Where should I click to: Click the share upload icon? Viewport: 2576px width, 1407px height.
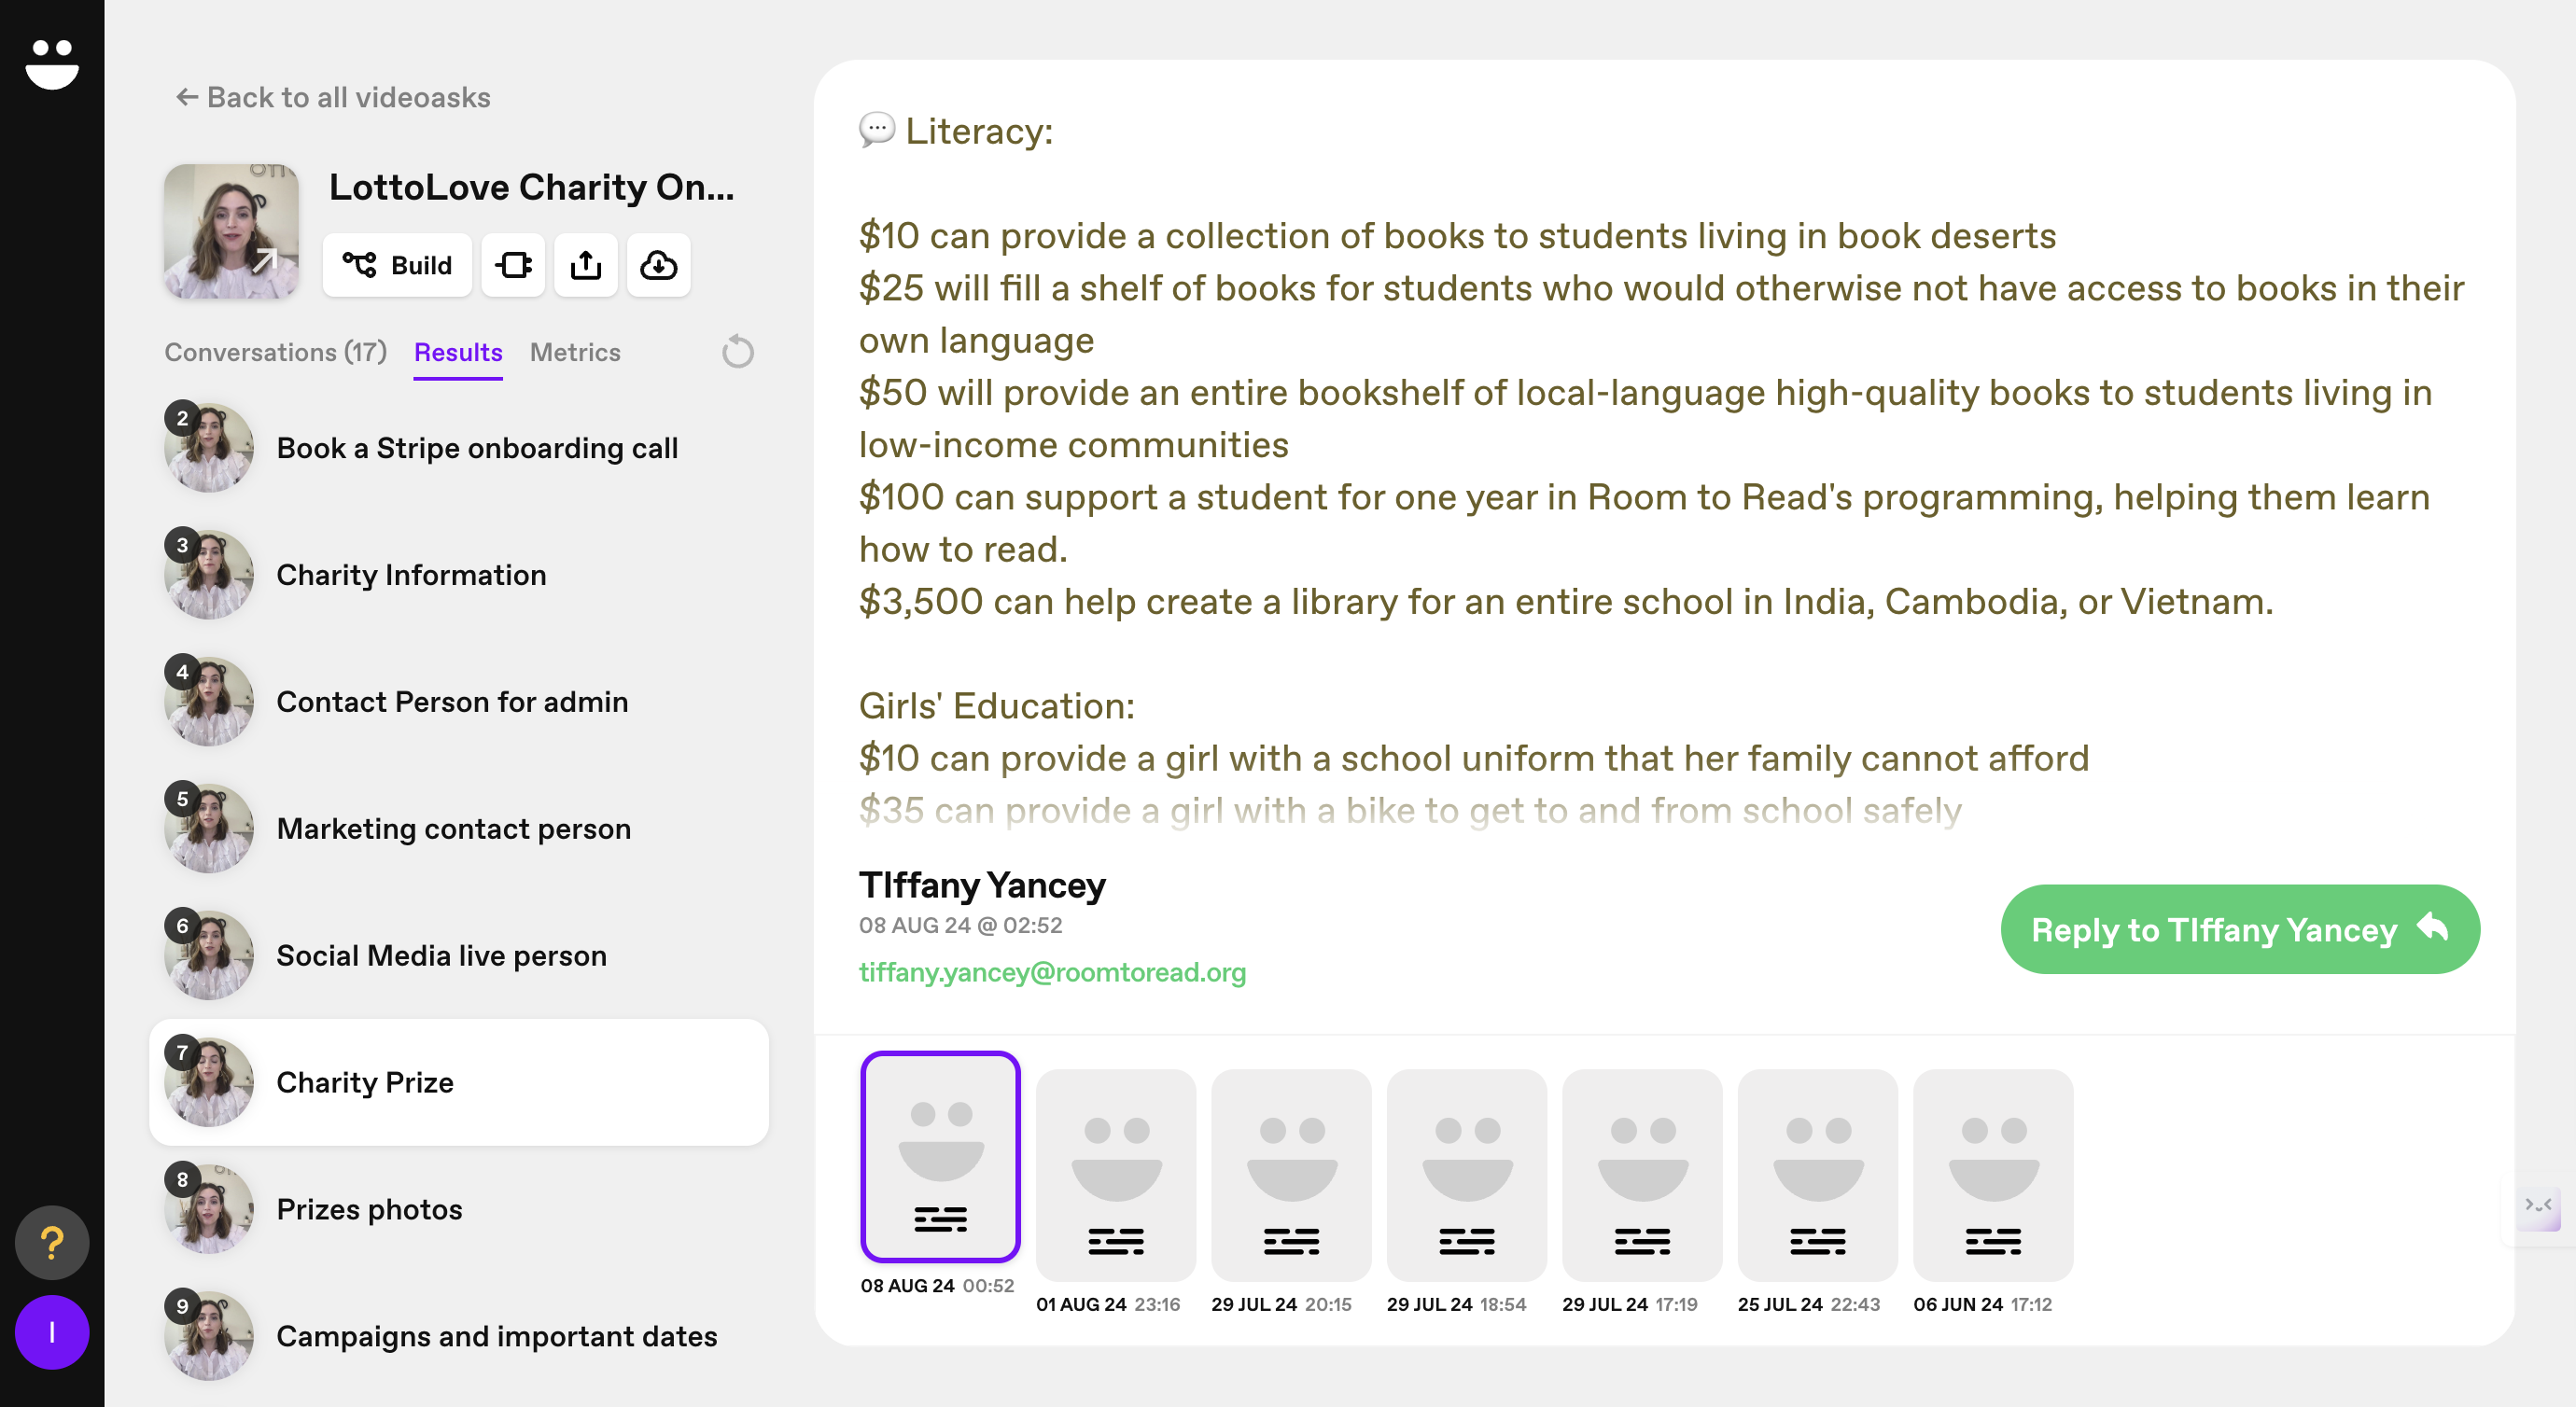[x=586, y=265]
